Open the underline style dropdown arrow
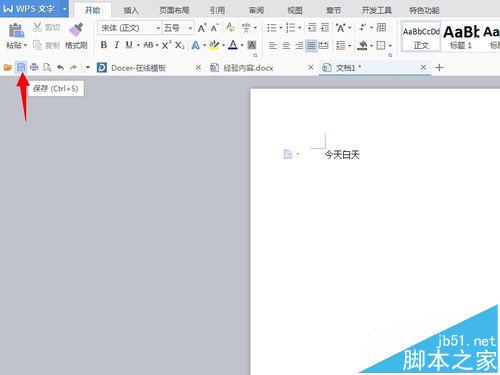This screenshot has height=375, width=500. pyautogui.click(x=138, y=45)
